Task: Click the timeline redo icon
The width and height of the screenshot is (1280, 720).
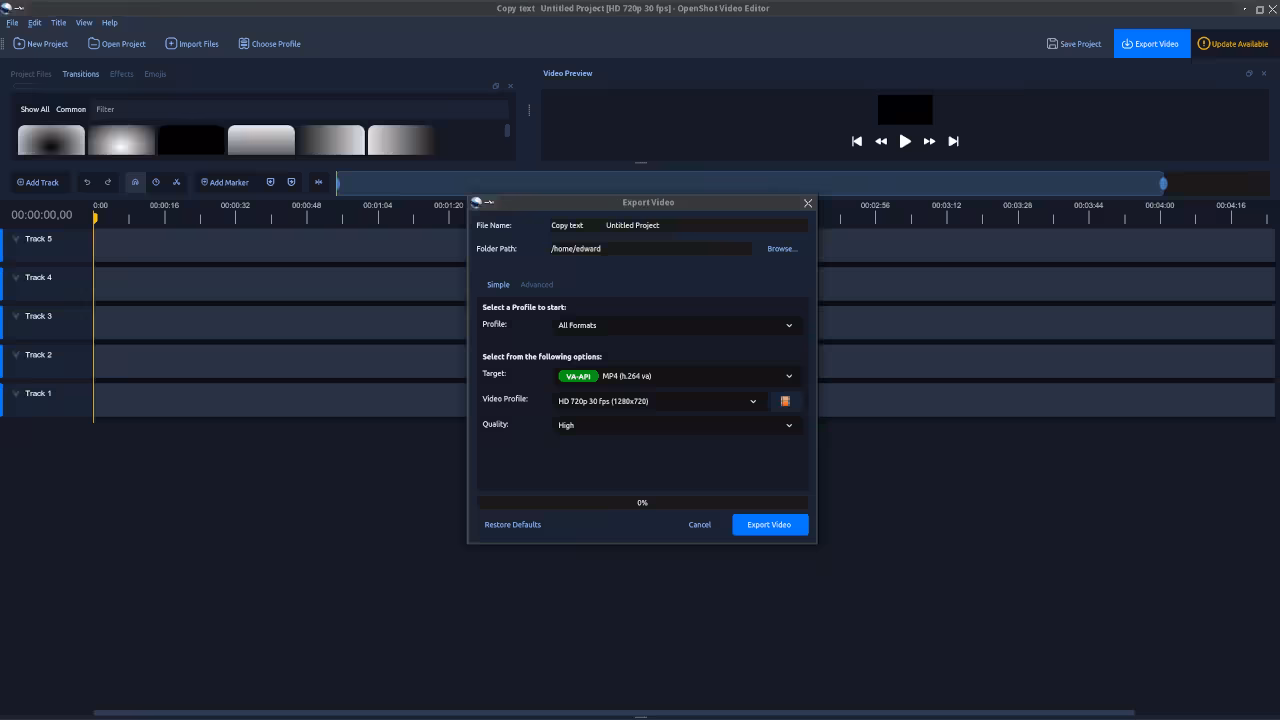Action: coord(108,182)
